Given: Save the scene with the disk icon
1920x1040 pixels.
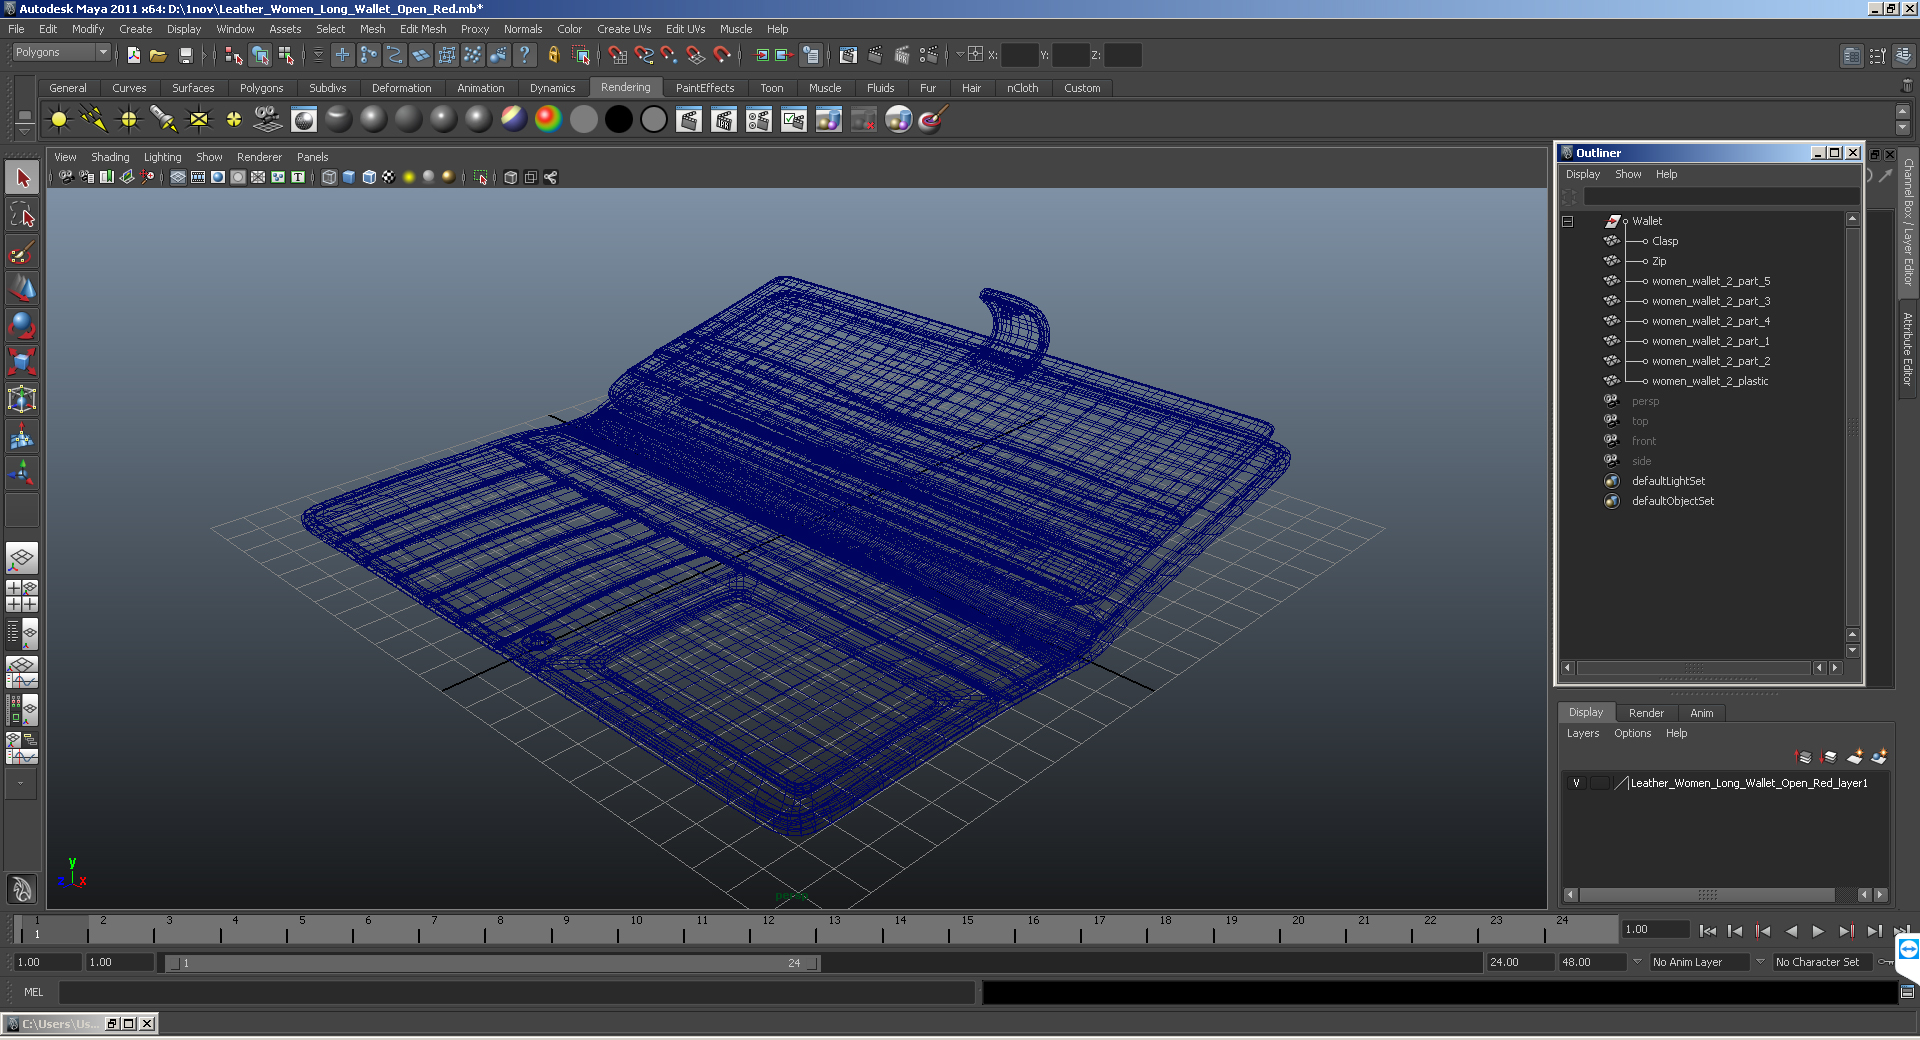Looking at the screenshot, I should [185, 55].
